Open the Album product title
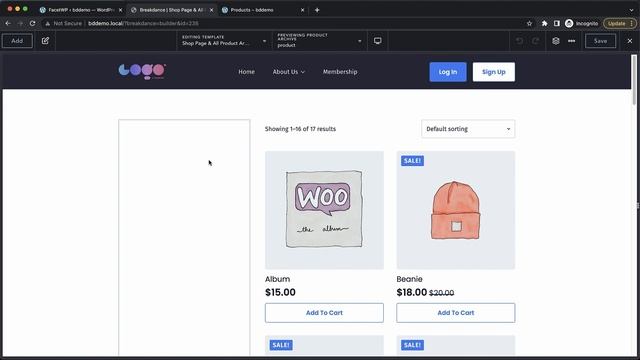640x360 pixels. click(278, 279)
